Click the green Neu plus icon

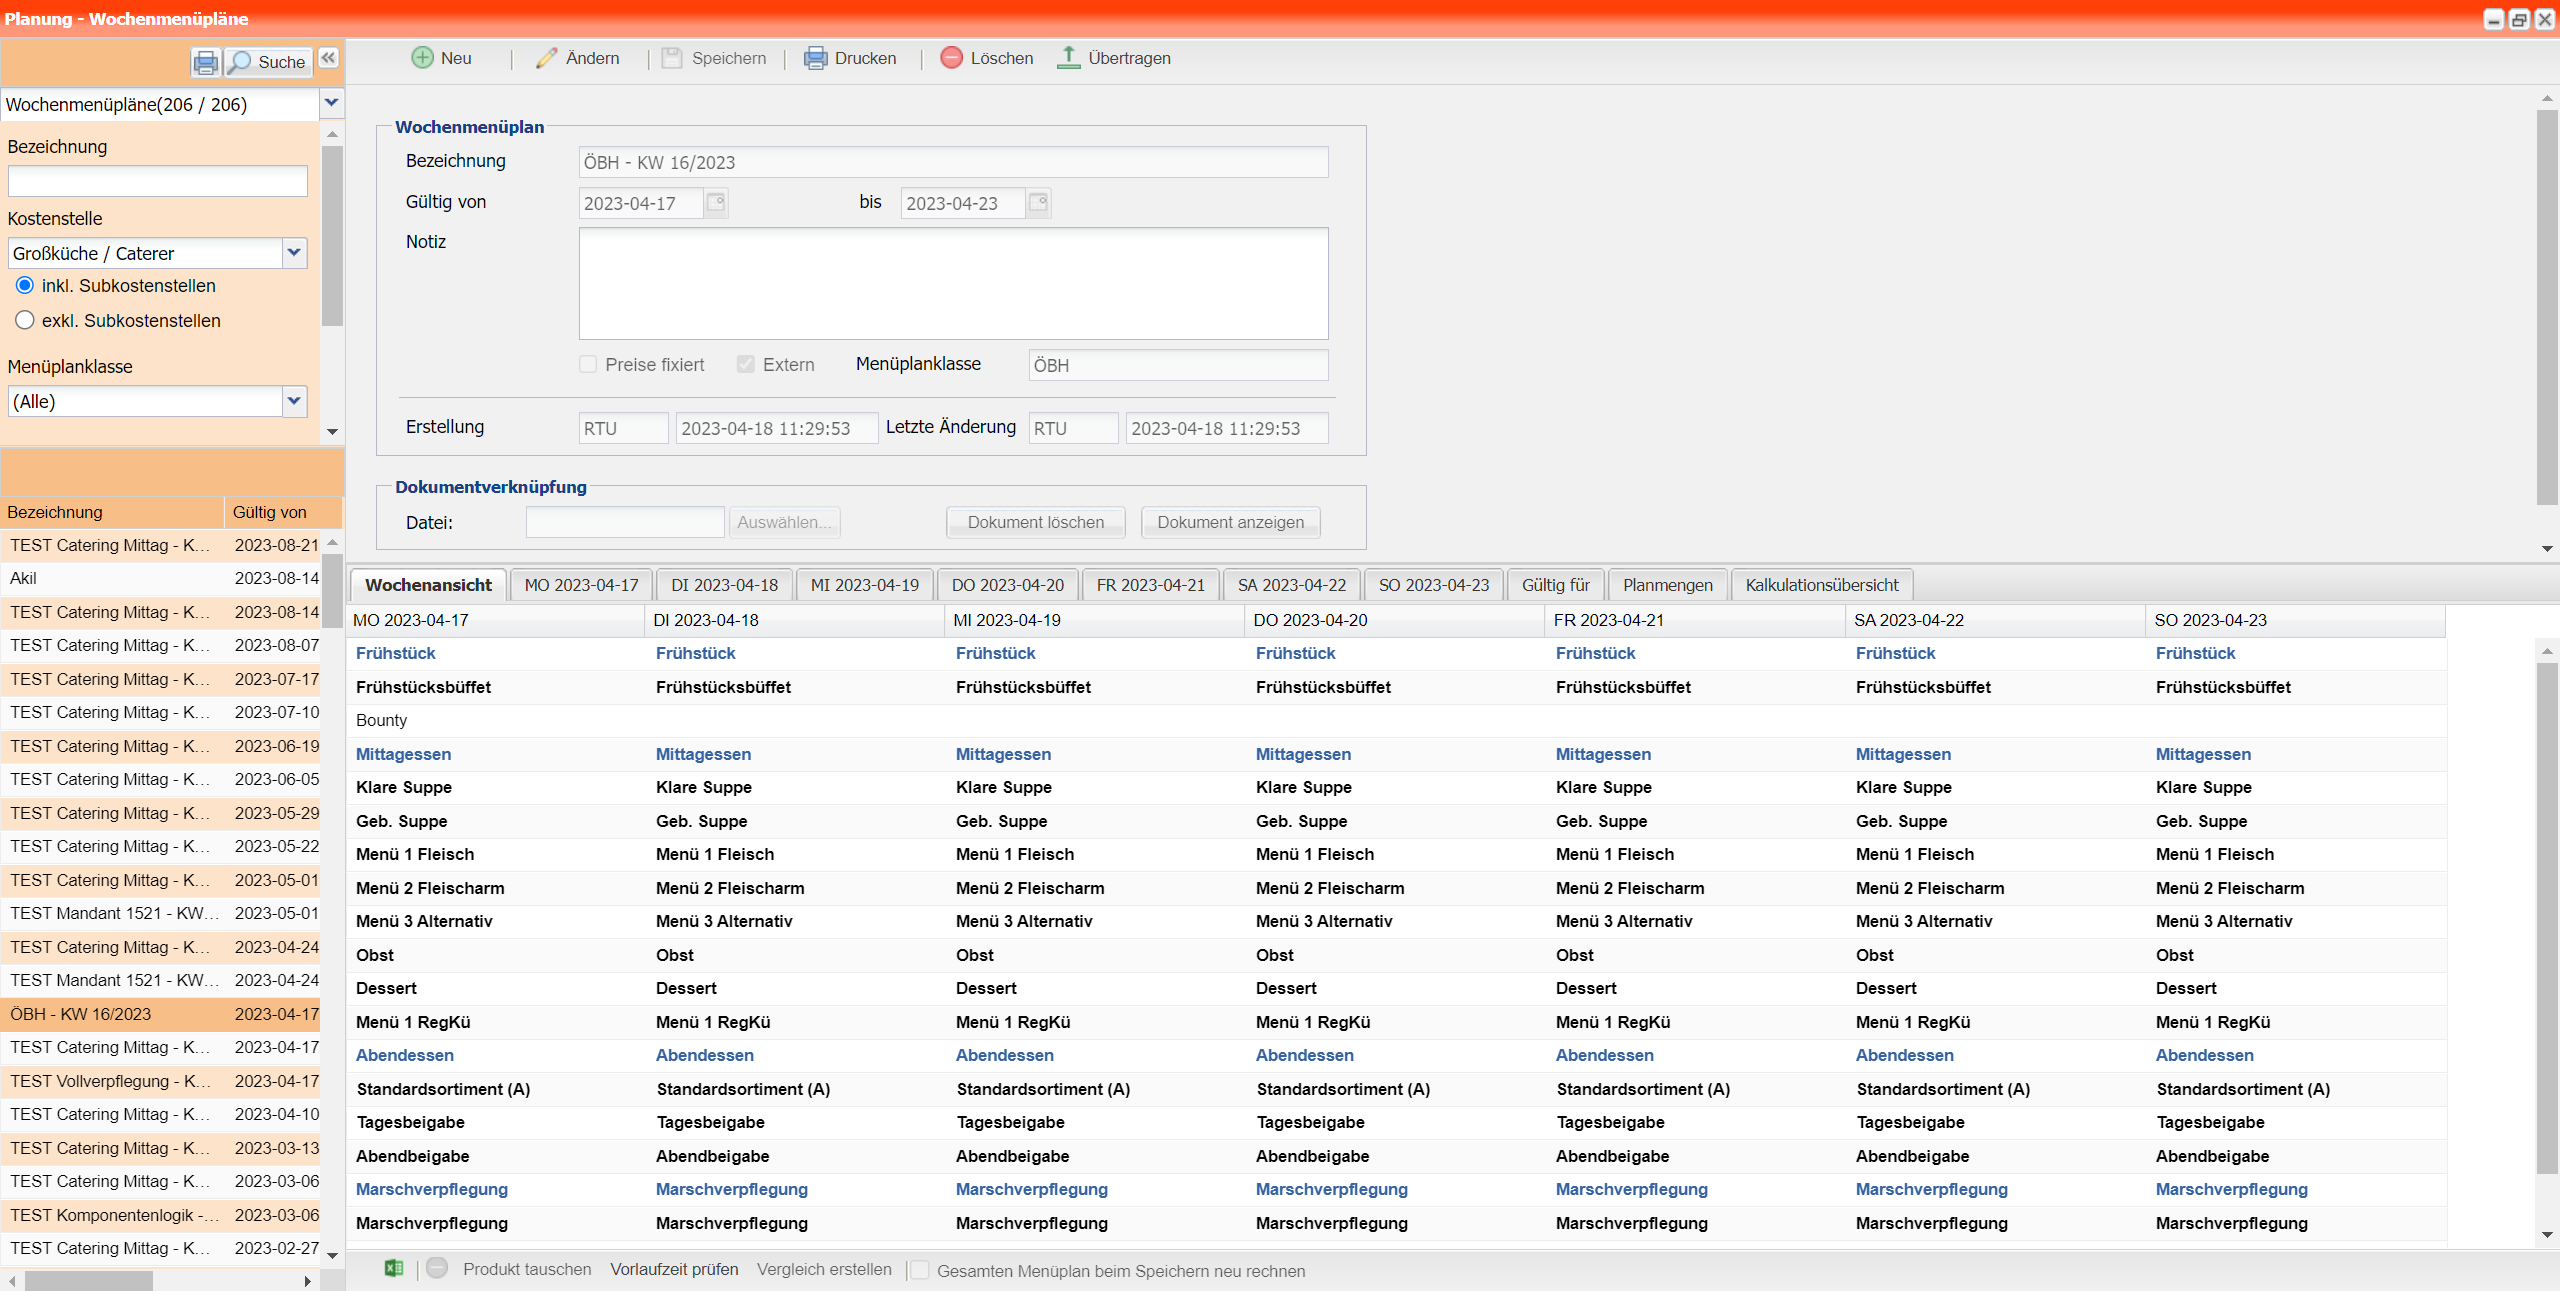tap(422, 58)
